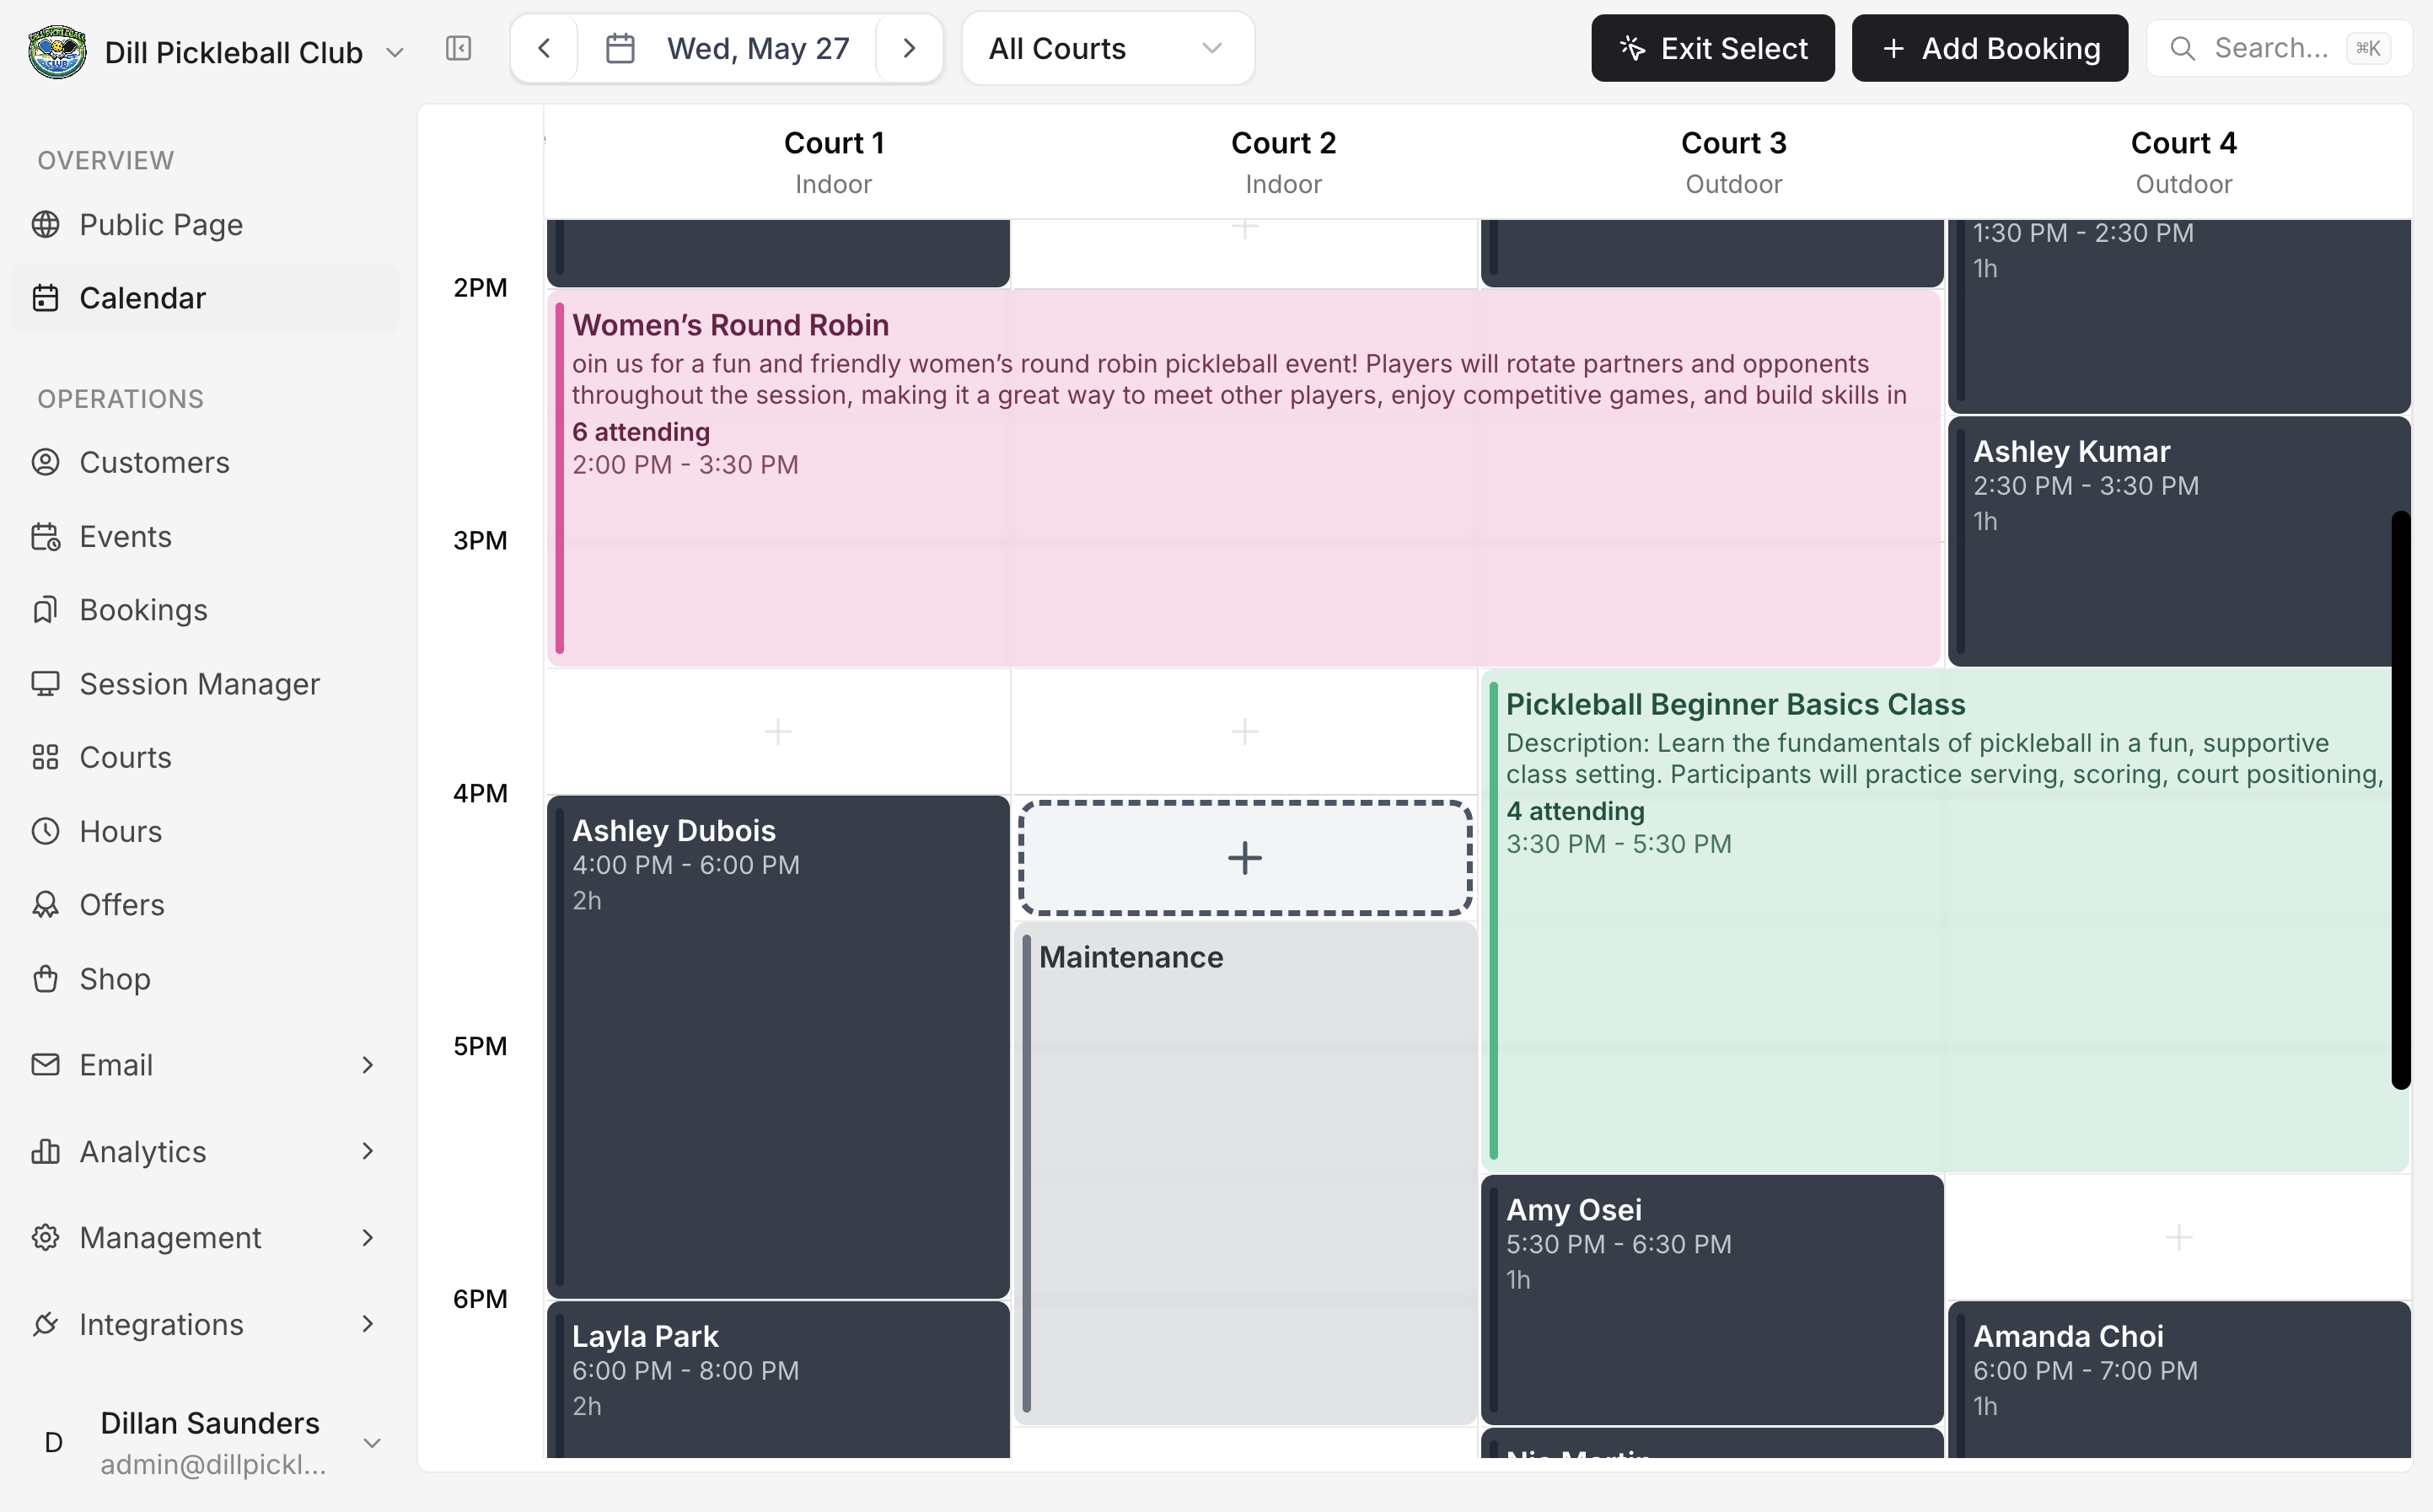Screen dimensions: 2433x1512
Task: Expand the Management submenu chevron
Action: pos(367,1238)
